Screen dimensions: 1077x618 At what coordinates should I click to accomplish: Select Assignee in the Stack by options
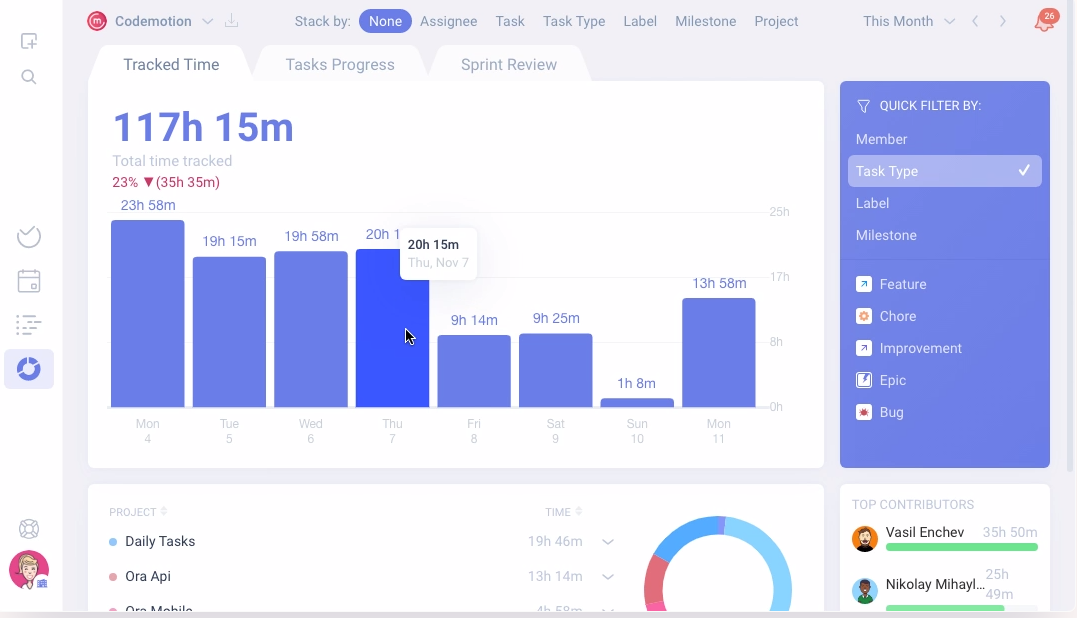pyautogui.click(x=448, y=21)
